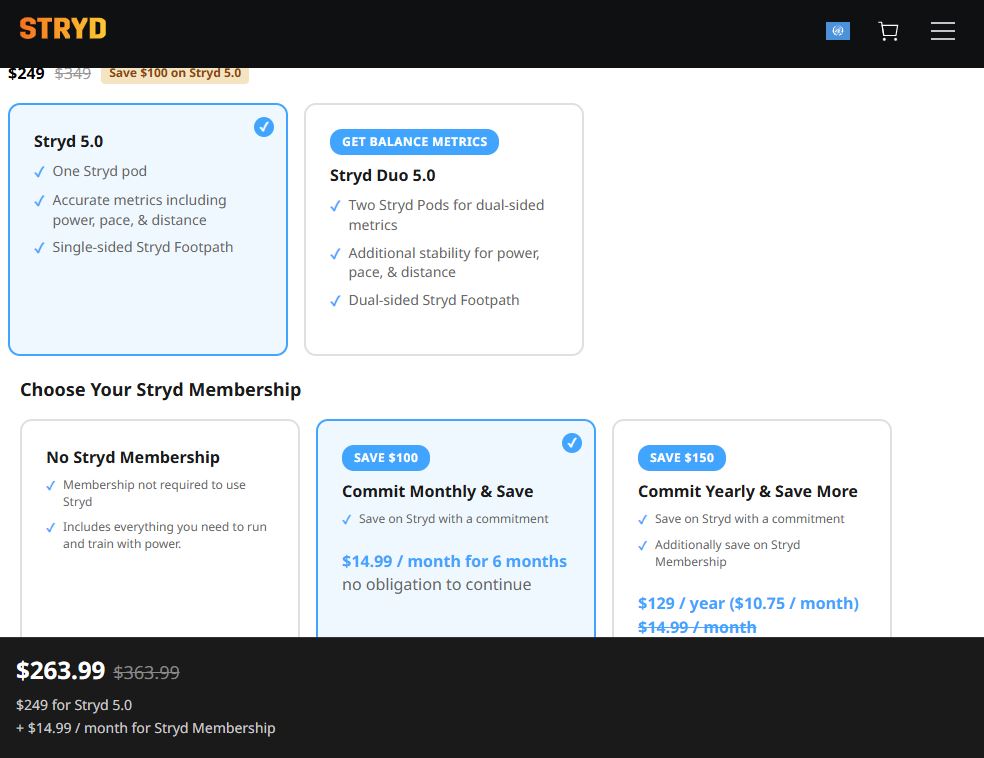
Task: Open the shopping cart
Action: point(888,32)
